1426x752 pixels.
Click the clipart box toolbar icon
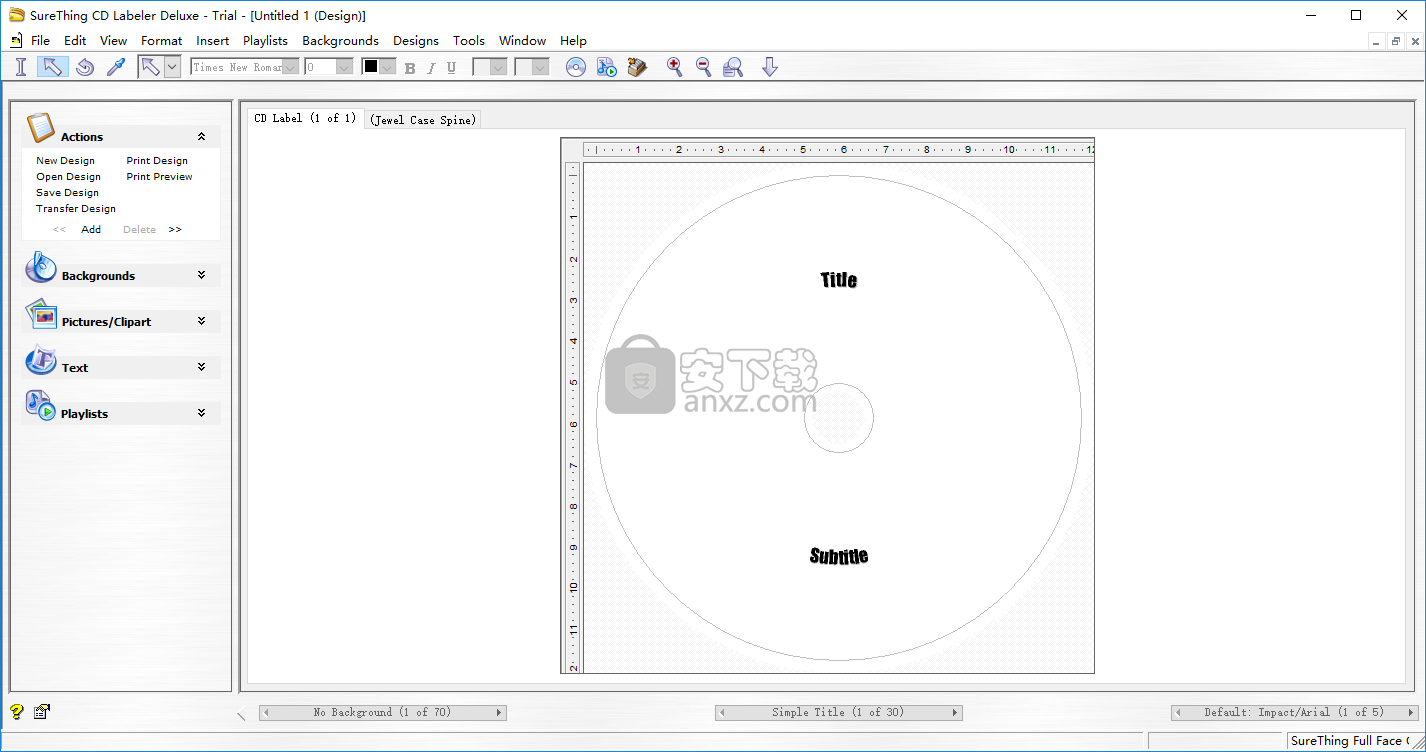click(x=637, y=67)
